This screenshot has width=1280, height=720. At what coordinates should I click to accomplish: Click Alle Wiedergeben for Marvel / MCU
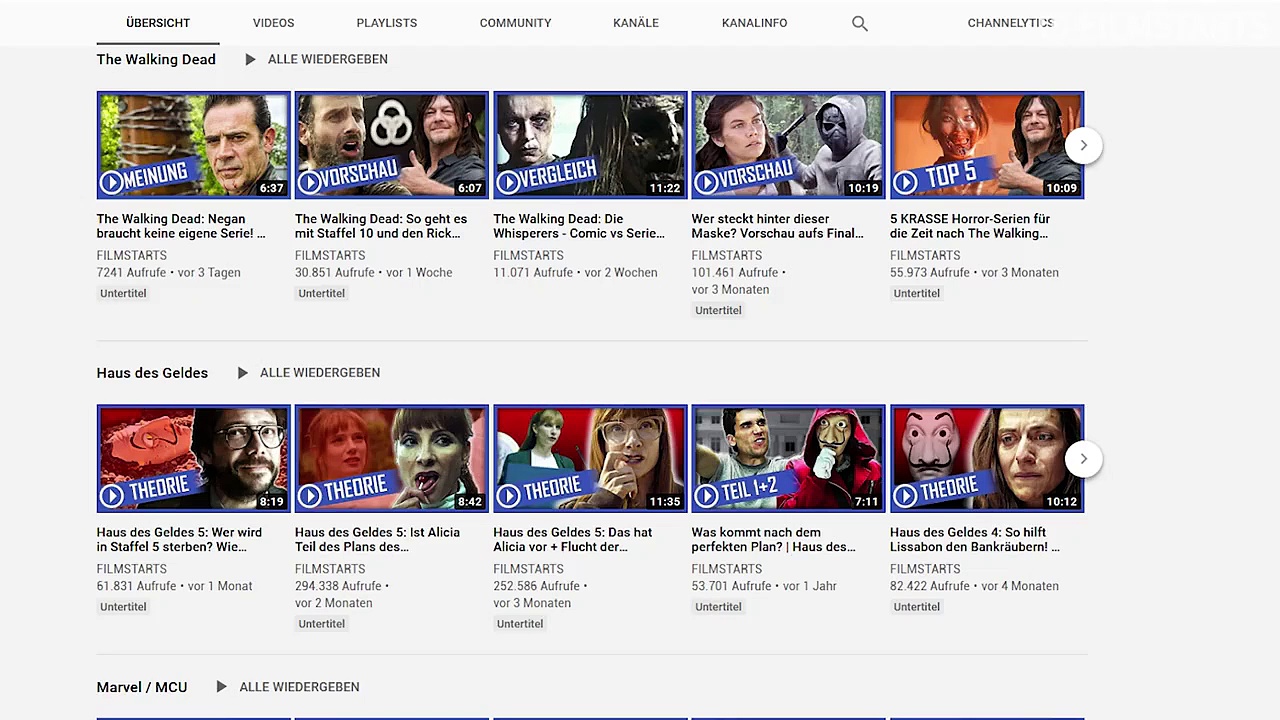click(299, 687)
